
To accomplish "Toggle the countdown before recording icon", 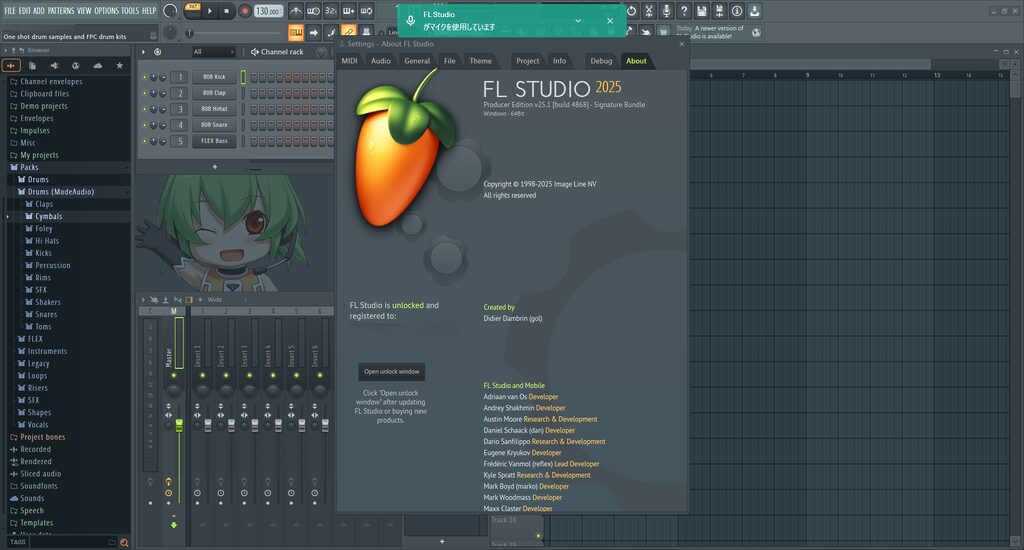I will (331, 11).
